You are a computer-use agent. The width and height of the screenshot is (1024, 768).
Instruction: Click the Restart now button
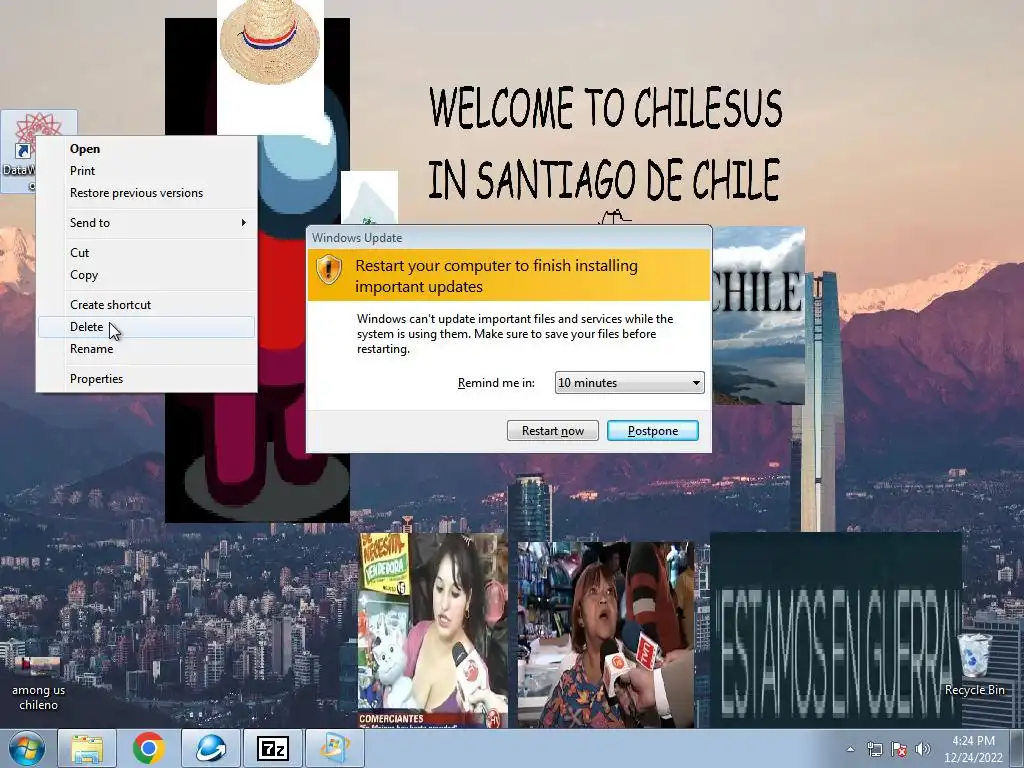point(552,431)
